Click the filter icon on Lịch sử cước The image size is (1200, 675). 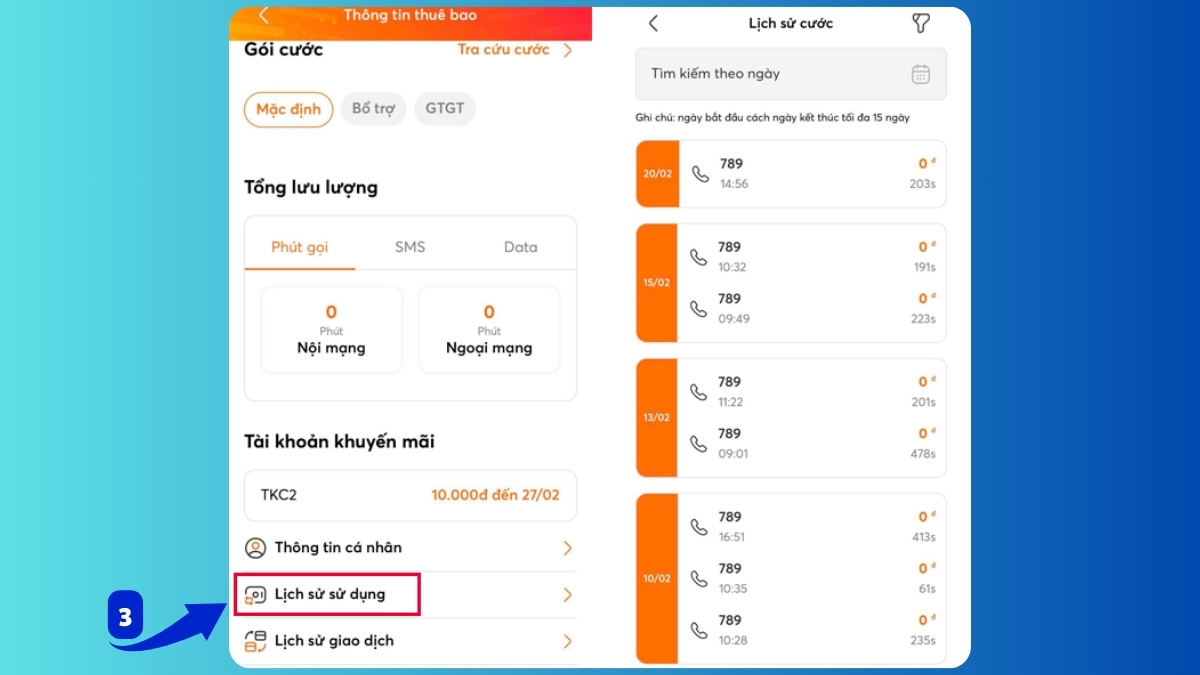[921, 23]
